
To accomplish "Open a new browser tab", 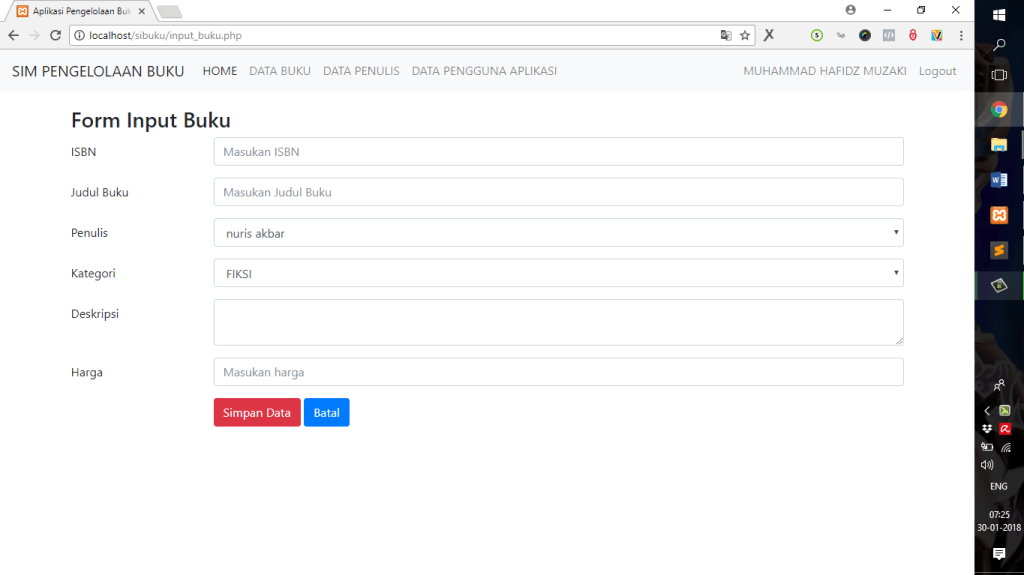I will (169, 11).
